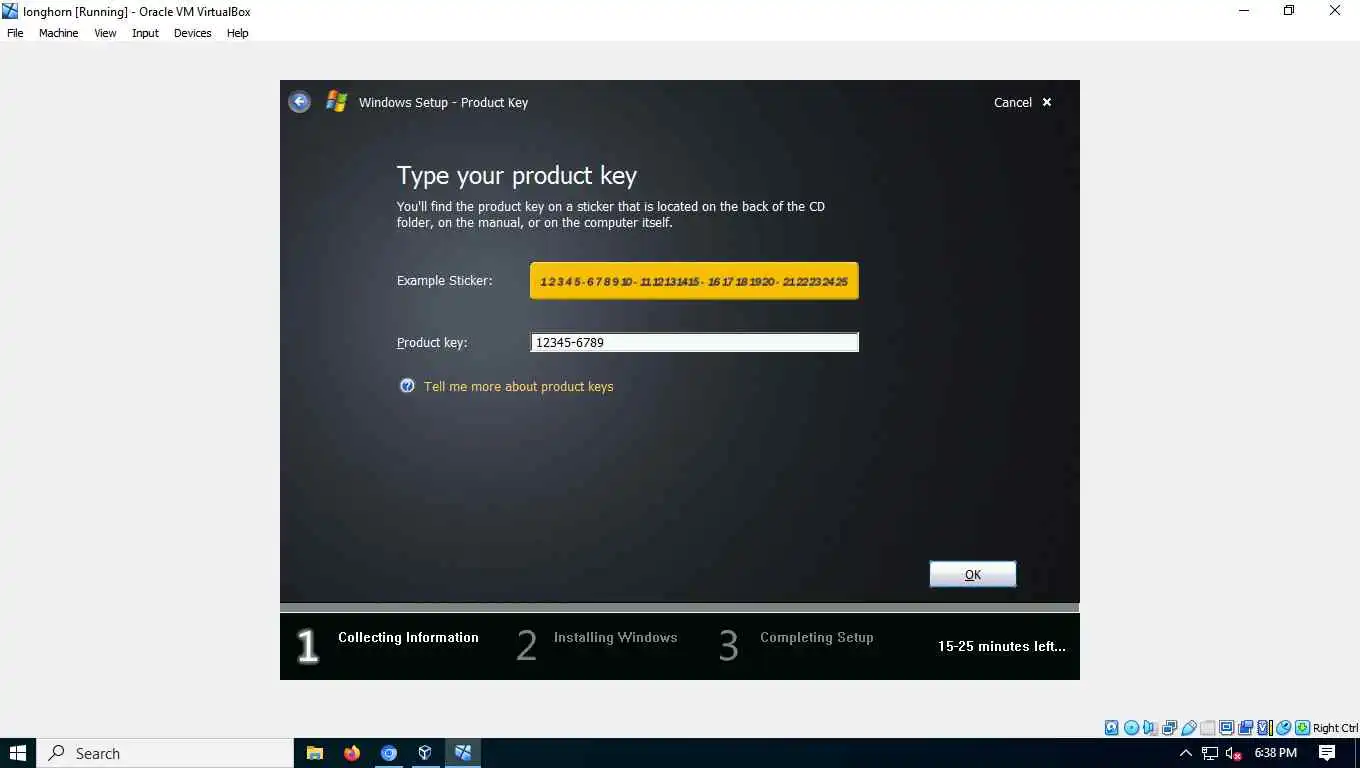This screenshot has width=1360, height=768.
Task: Click the Windows flag logo in setup header
Action: click(336, 102)
